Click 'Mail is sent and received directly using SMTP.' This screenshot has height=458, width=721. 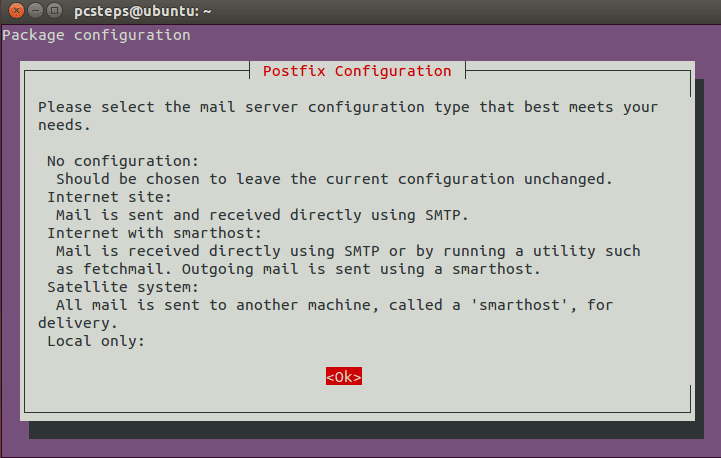[262, 215]
